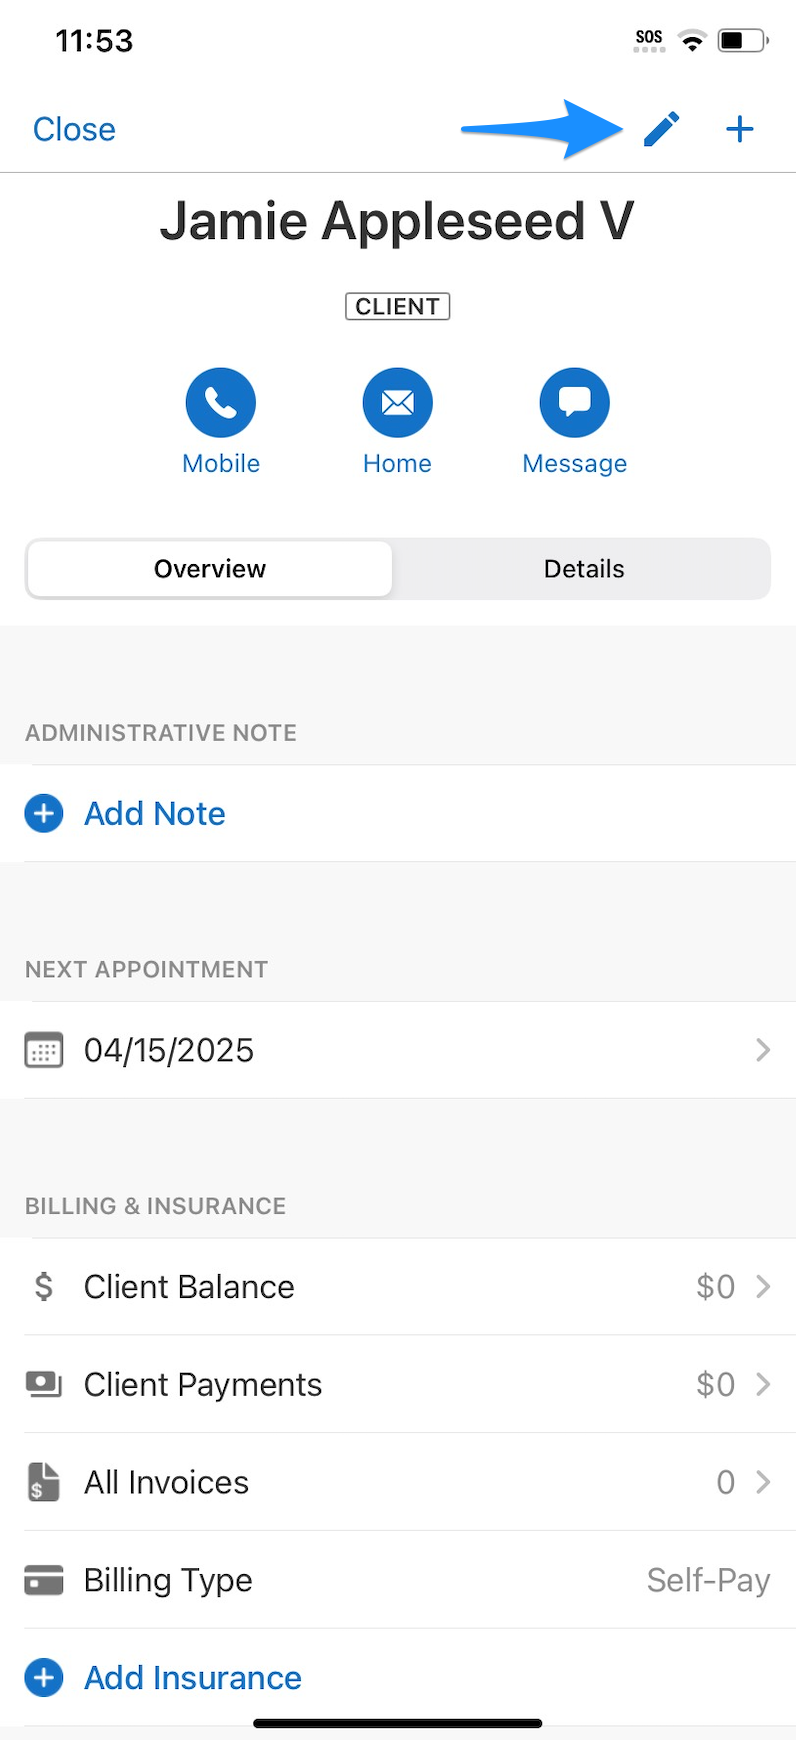Image resolution: width=796 pixels, height=1740 pixels.
Task: Tap the Self-Pay billing type value
Action: click(x=708, y=1580)
